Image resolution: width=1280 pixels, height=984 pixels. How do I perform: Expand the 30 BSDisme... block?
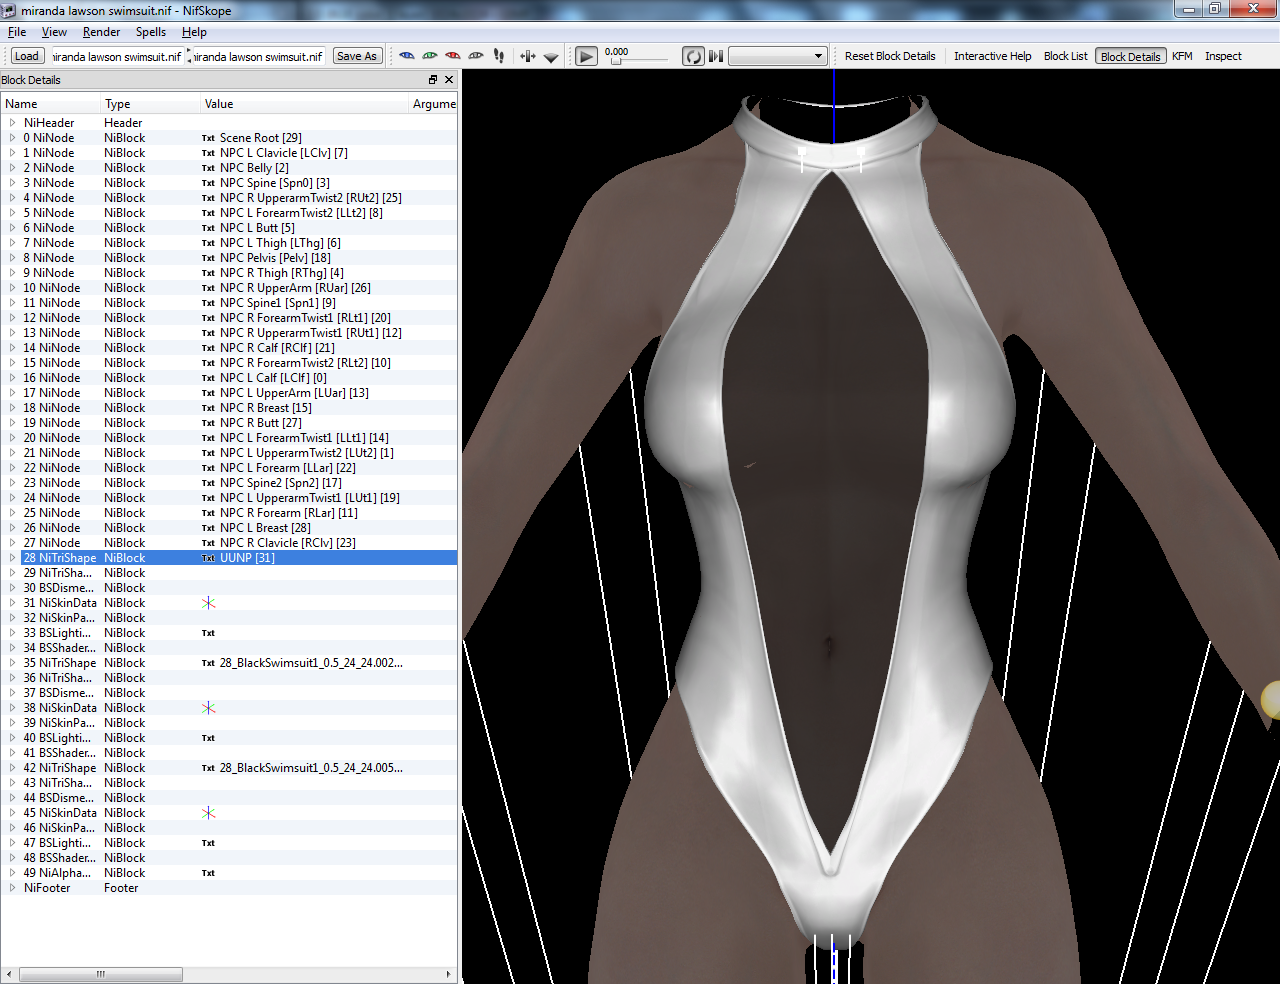point(12,588)
